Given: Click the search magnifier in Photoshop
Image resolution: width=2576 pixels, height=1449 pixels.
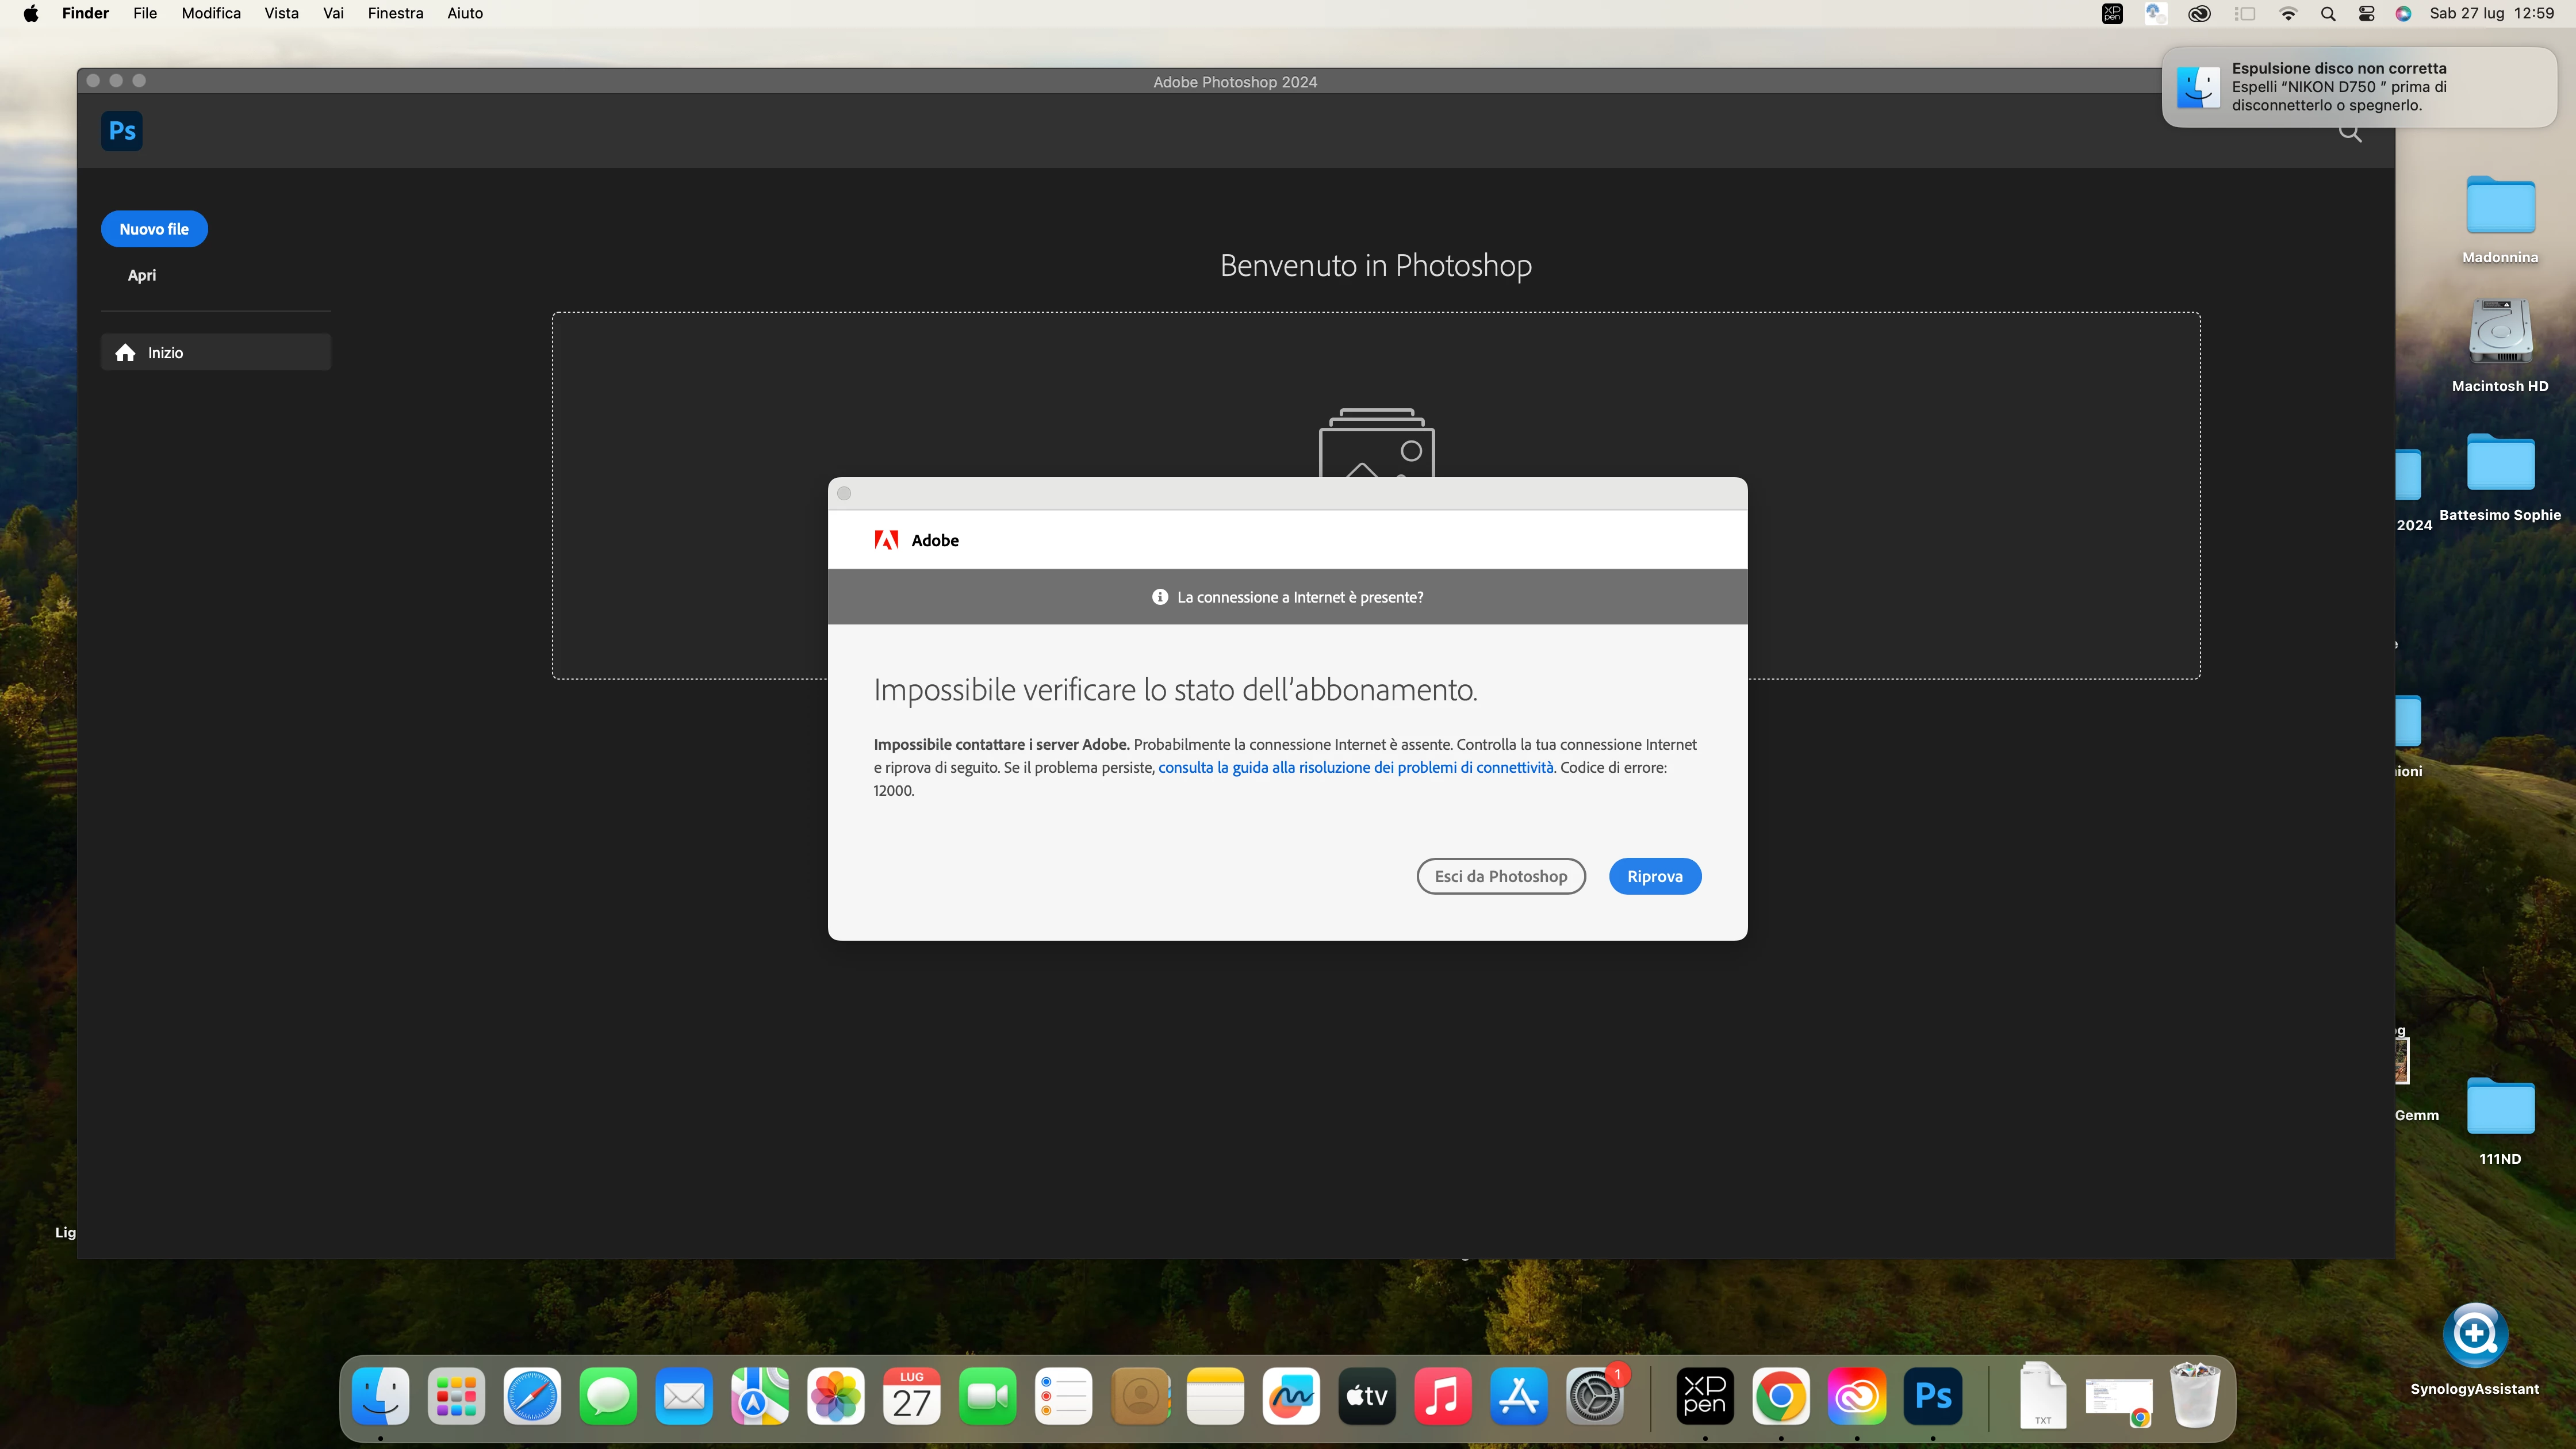Looking at the screenshot, I should (2350, 134).
